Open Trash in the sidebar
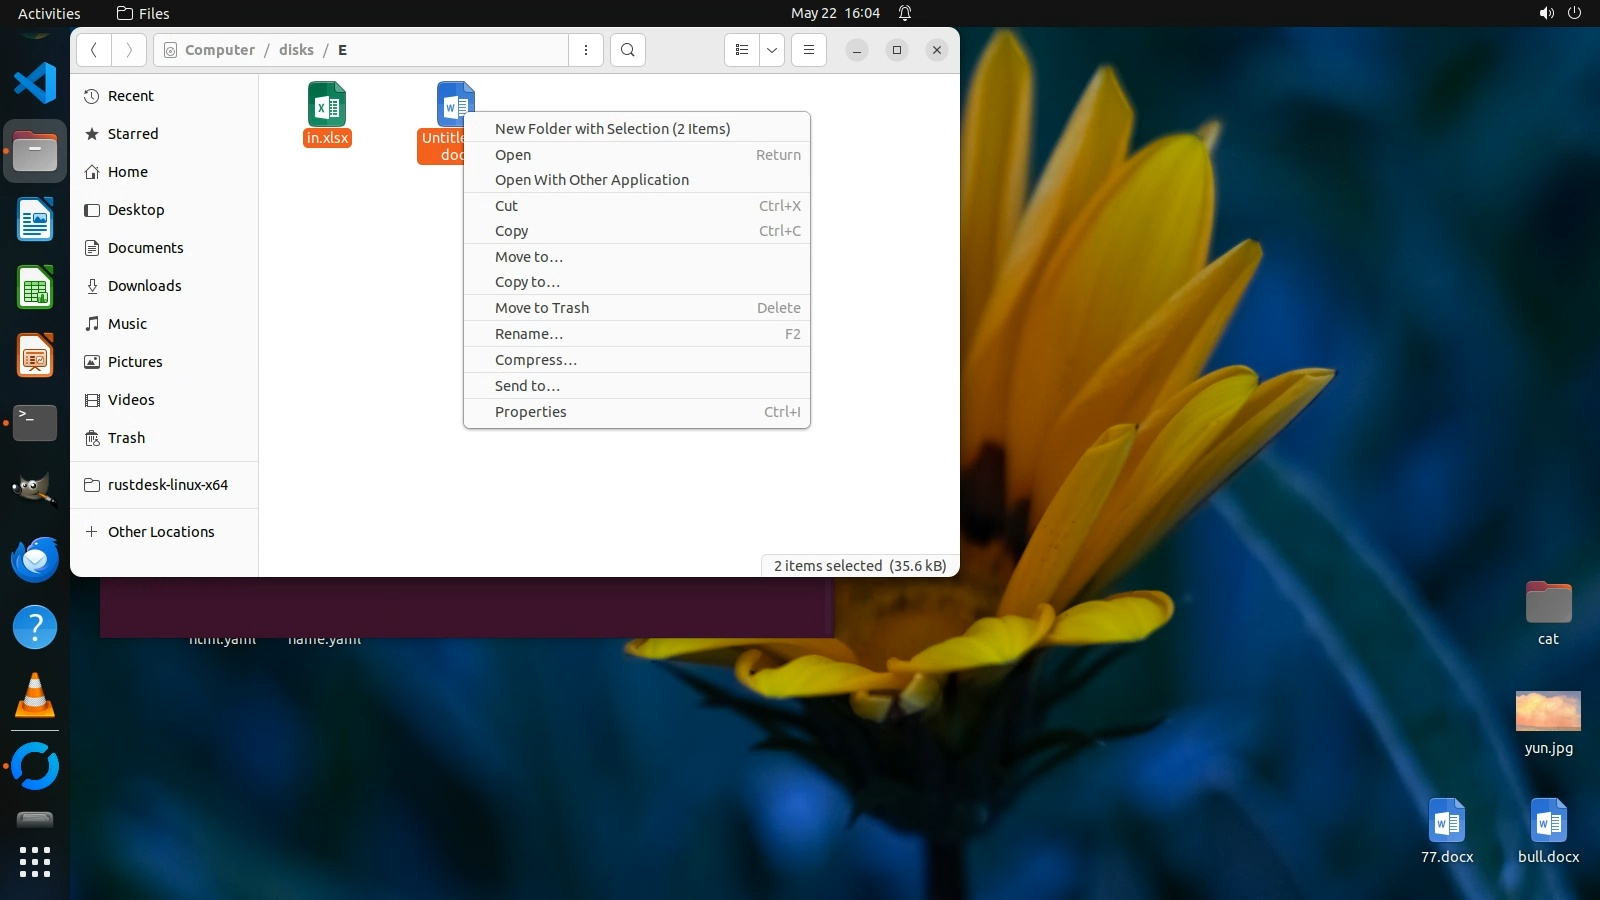 [126, 438]
